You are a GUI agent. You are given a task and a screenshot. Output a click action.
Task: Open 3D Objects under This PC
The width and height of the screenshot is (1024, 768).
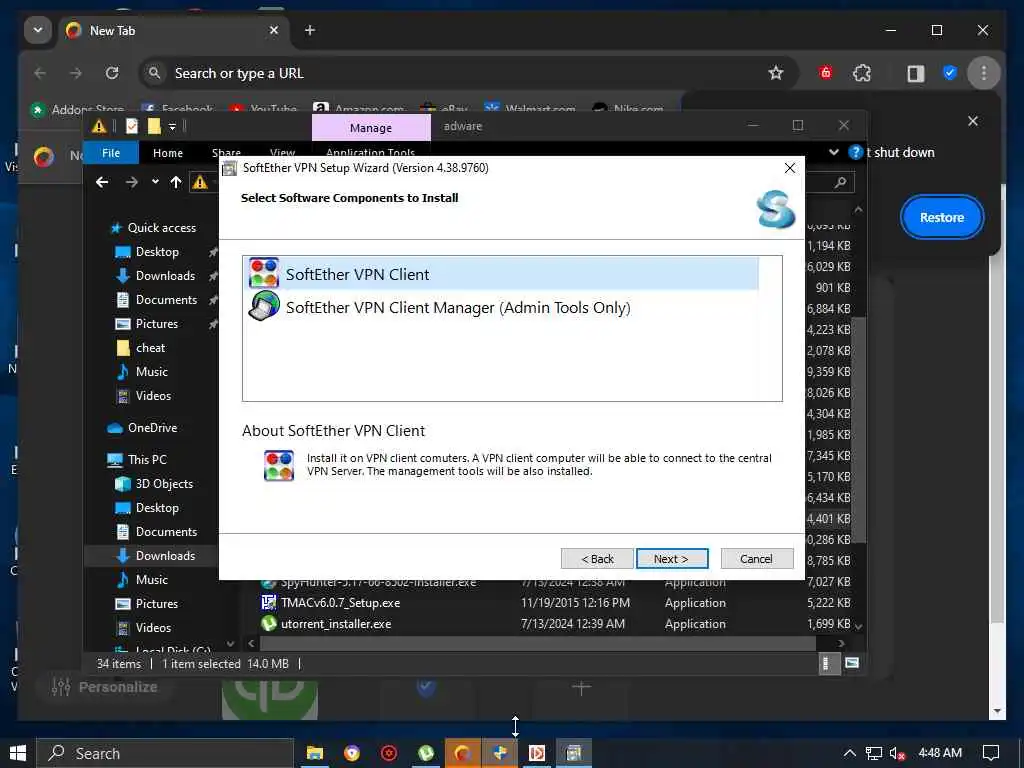163,484
